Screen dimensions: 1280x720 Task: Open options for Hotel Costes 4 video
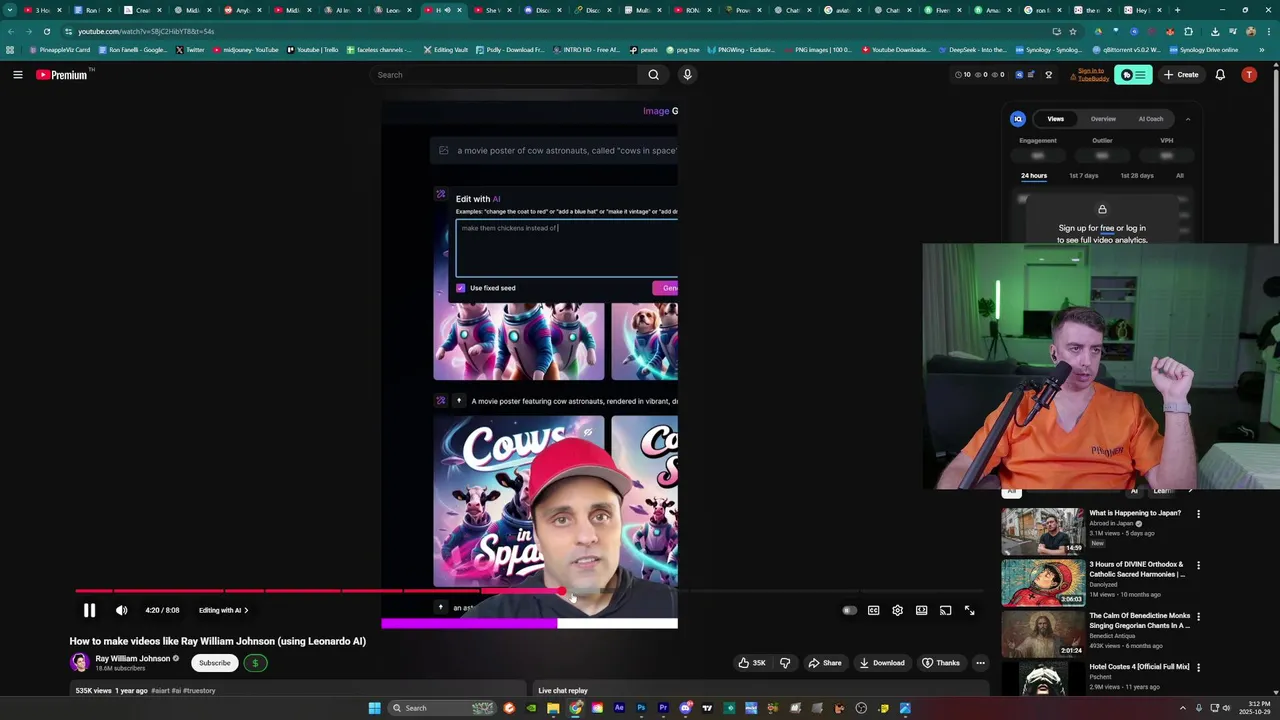1198,668
